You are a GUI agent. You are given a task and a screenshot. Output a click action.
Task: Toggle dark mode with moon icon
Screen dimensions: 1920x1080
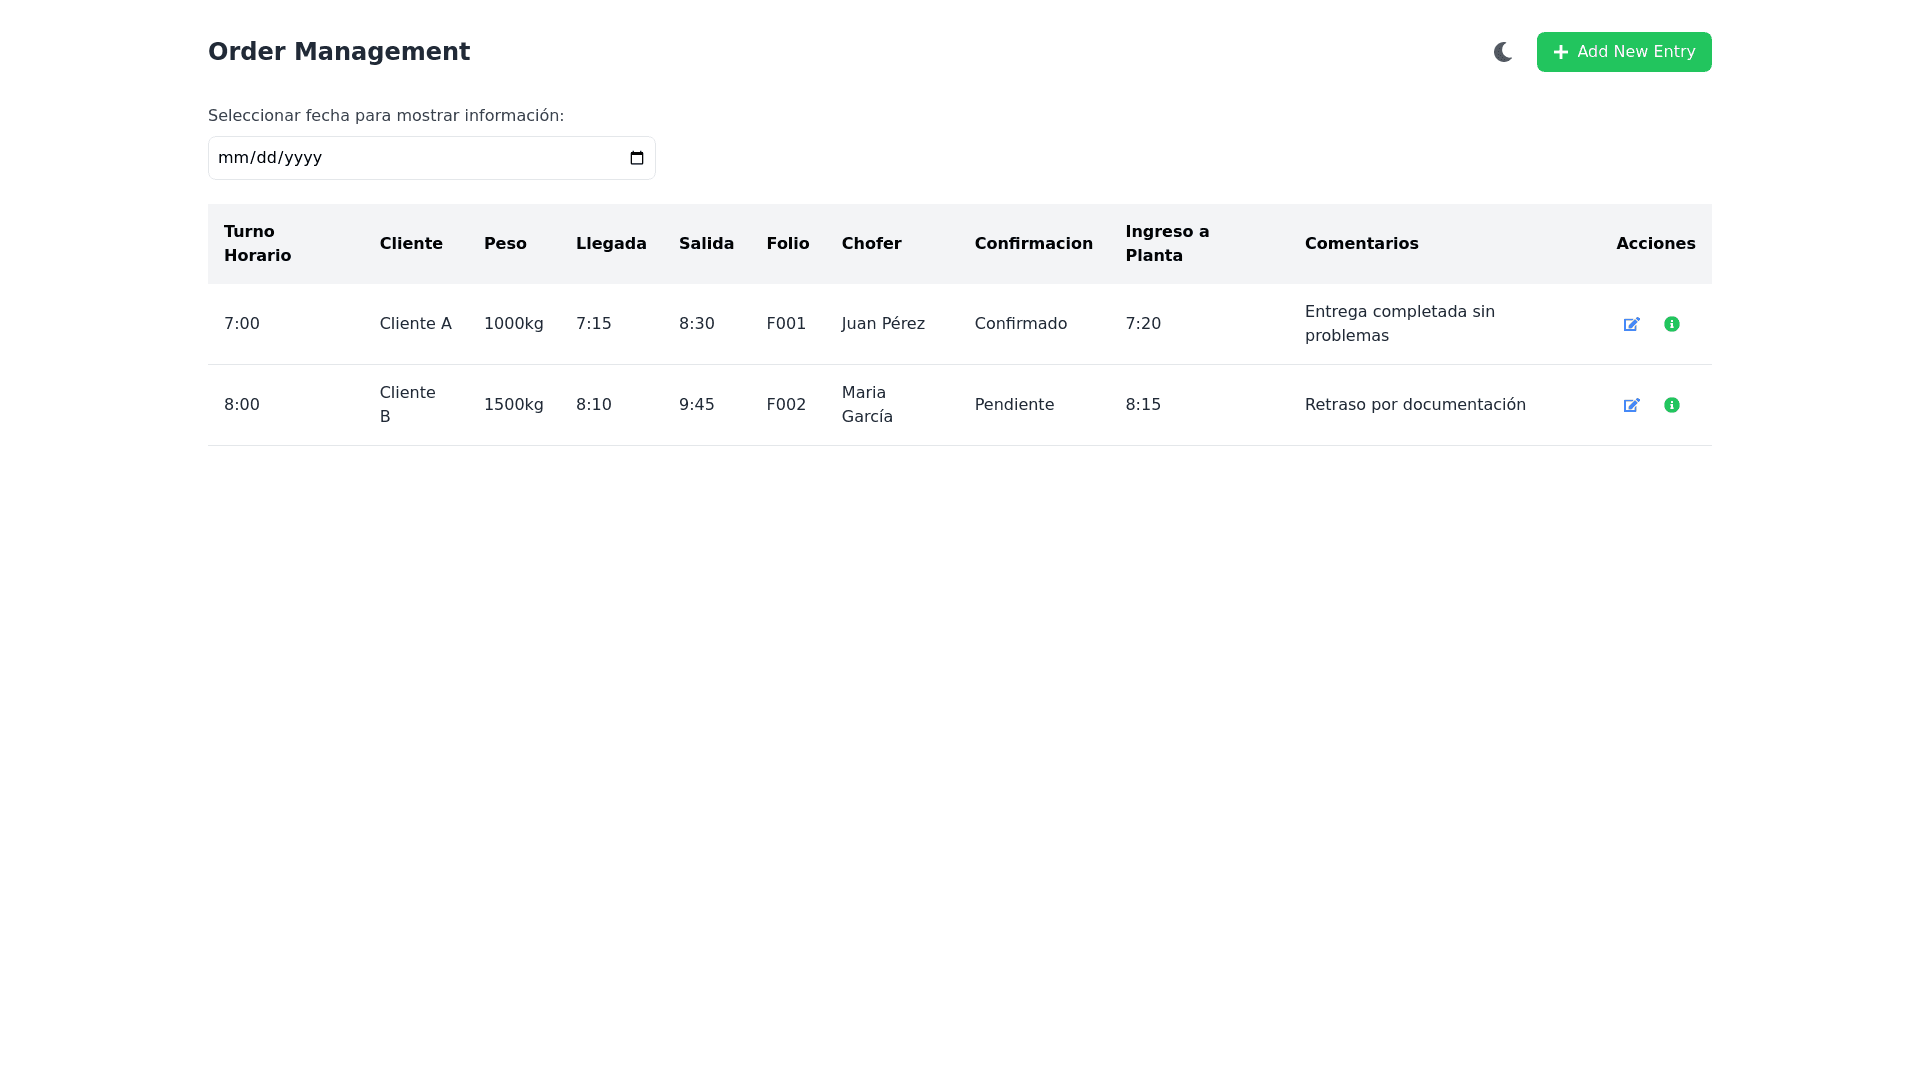1502,52
